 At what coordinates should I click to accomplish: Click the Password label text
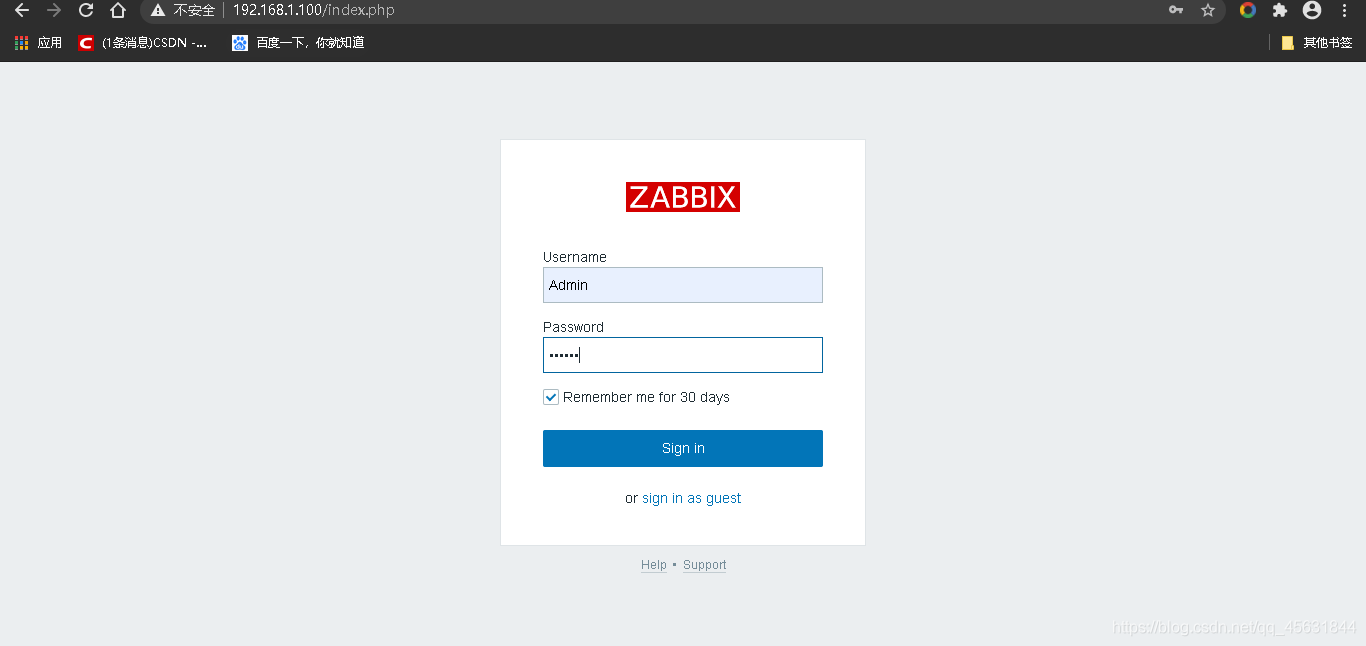point(574,327)
